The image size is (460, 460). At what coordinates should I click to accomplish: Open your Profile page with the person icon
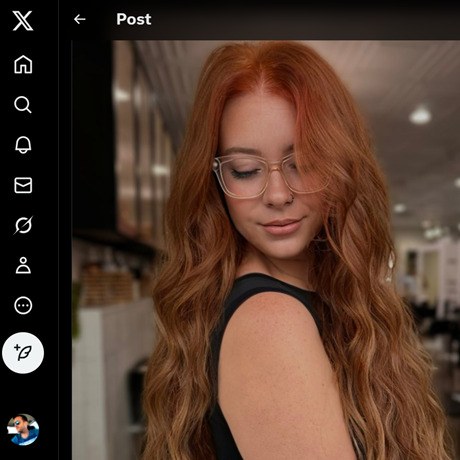point(23,265)
